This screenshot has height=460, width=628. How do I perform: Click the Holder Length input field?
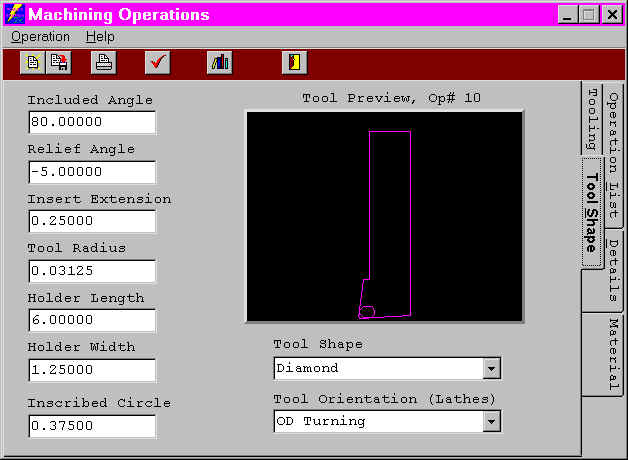pyautogui.click(x=92, y=320)
